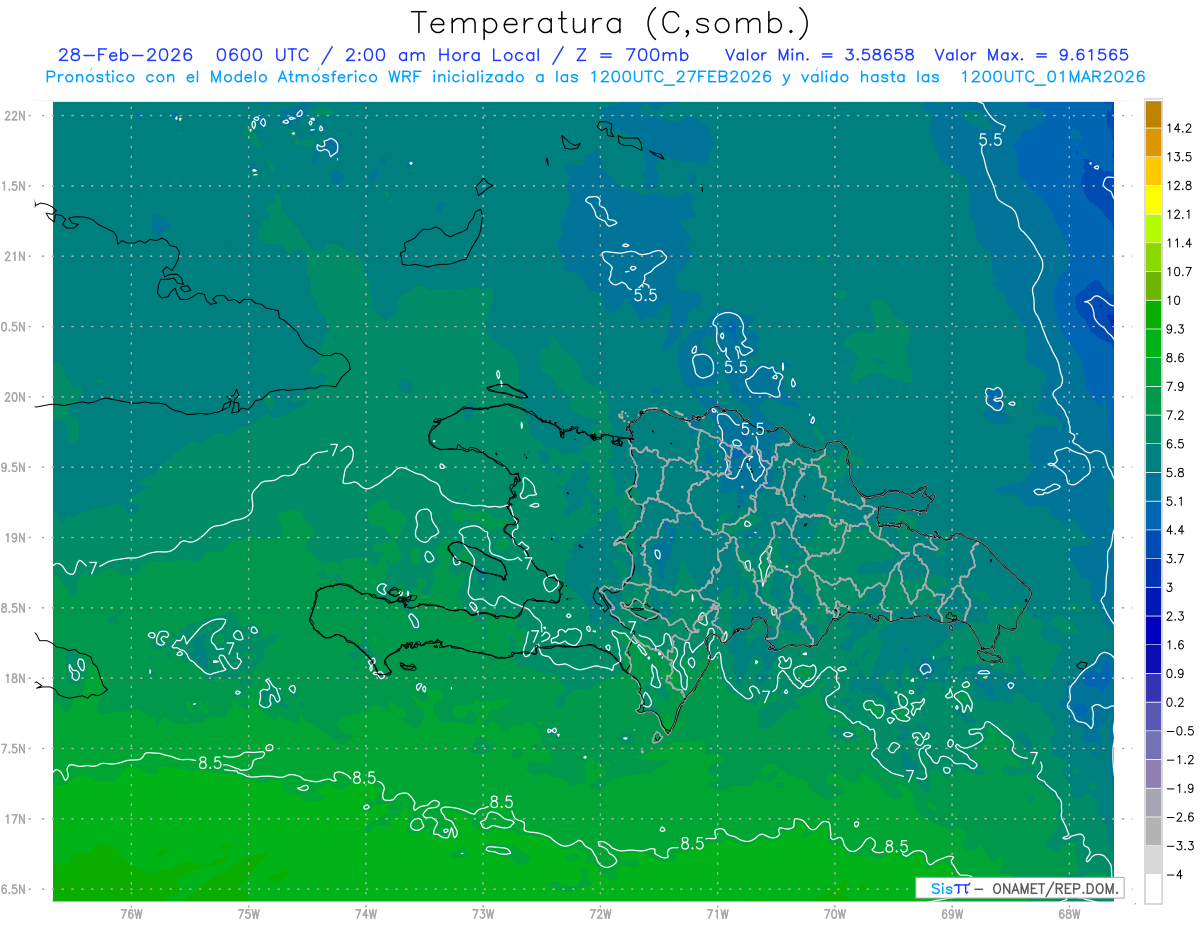
Task: Click the 74W longitude axis label
Action: coord(366,913)
